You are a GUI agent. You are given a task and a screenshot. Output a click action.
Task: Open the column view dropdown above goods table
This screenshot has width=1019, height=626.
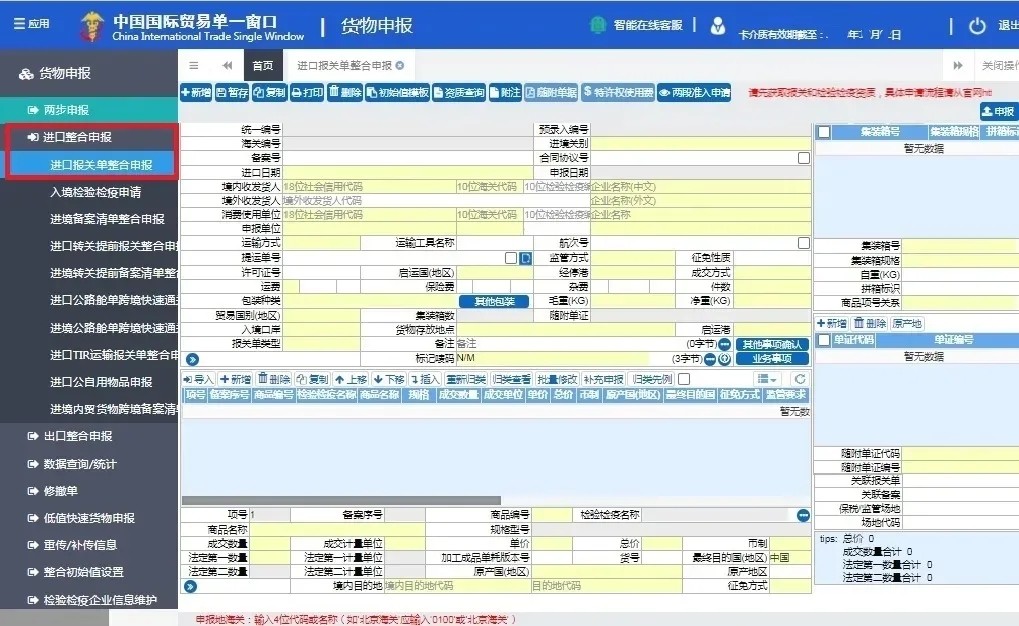767,379
